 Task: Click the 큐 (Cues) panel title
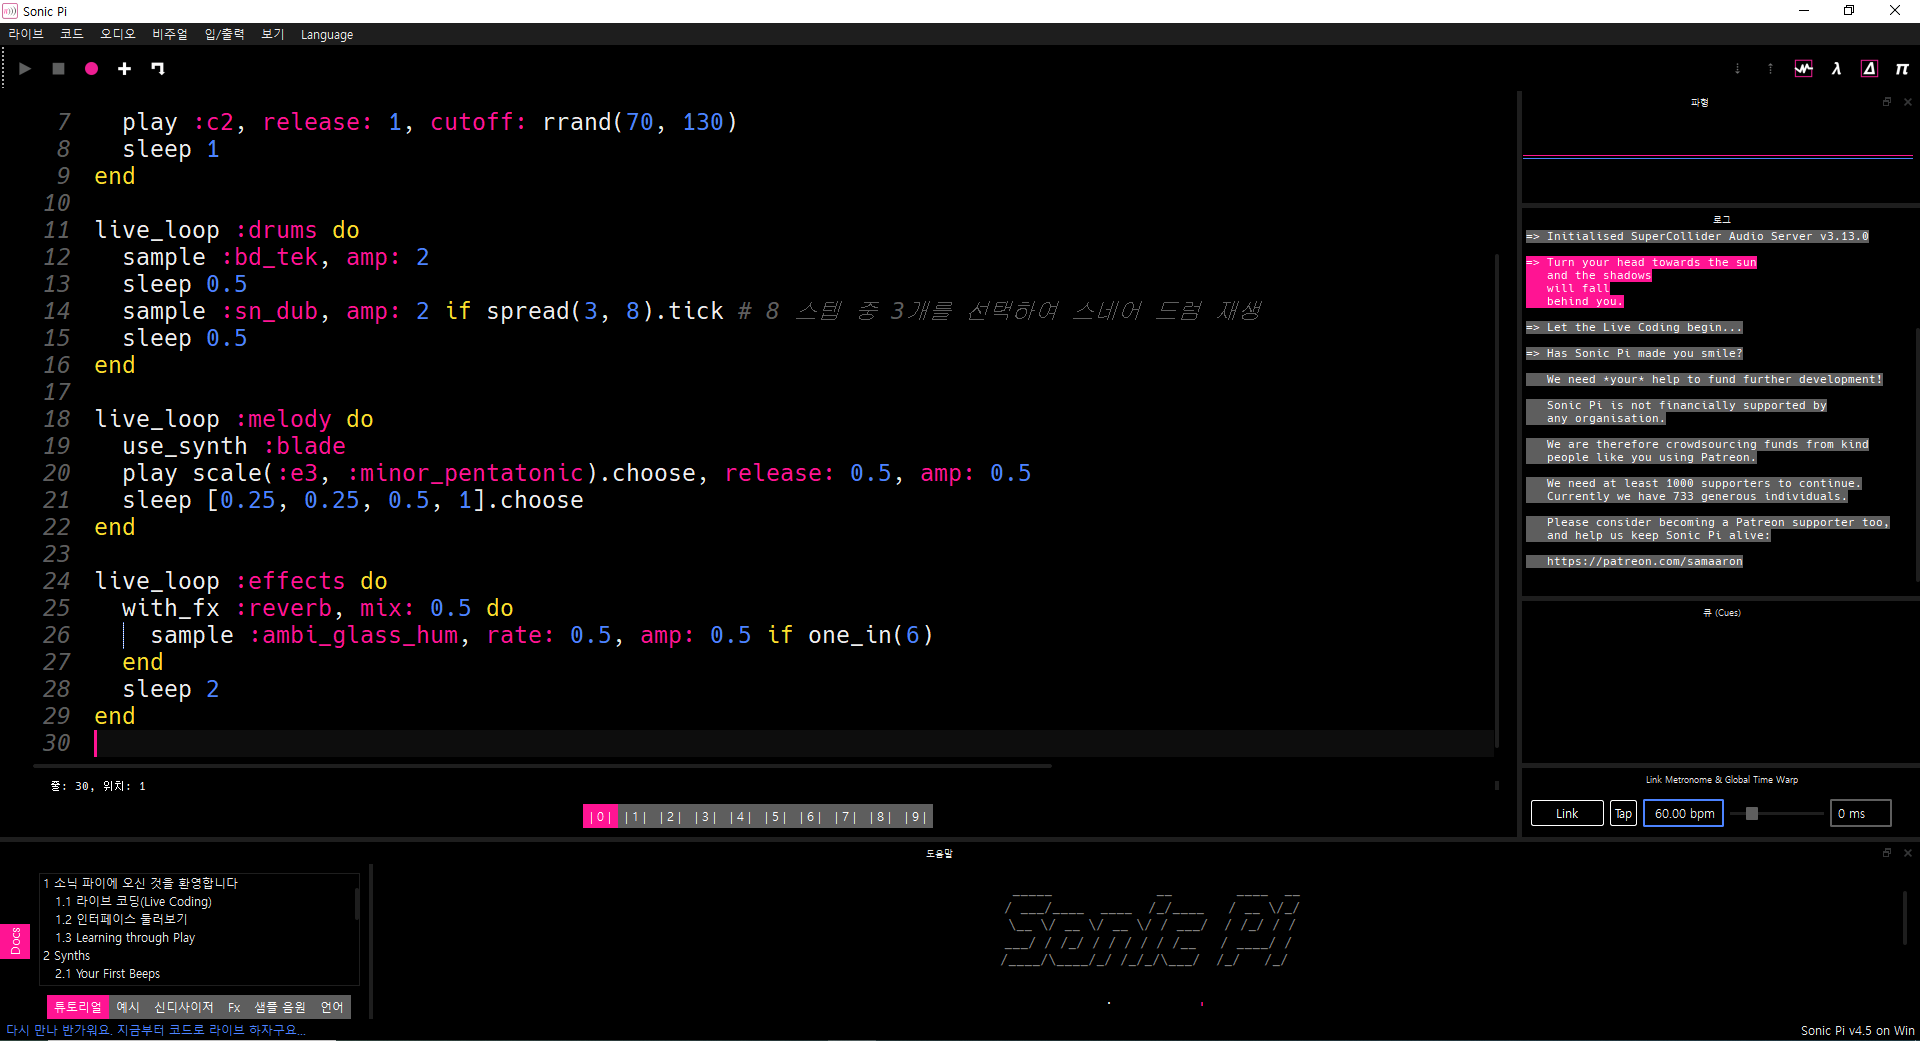[1721, 613]
